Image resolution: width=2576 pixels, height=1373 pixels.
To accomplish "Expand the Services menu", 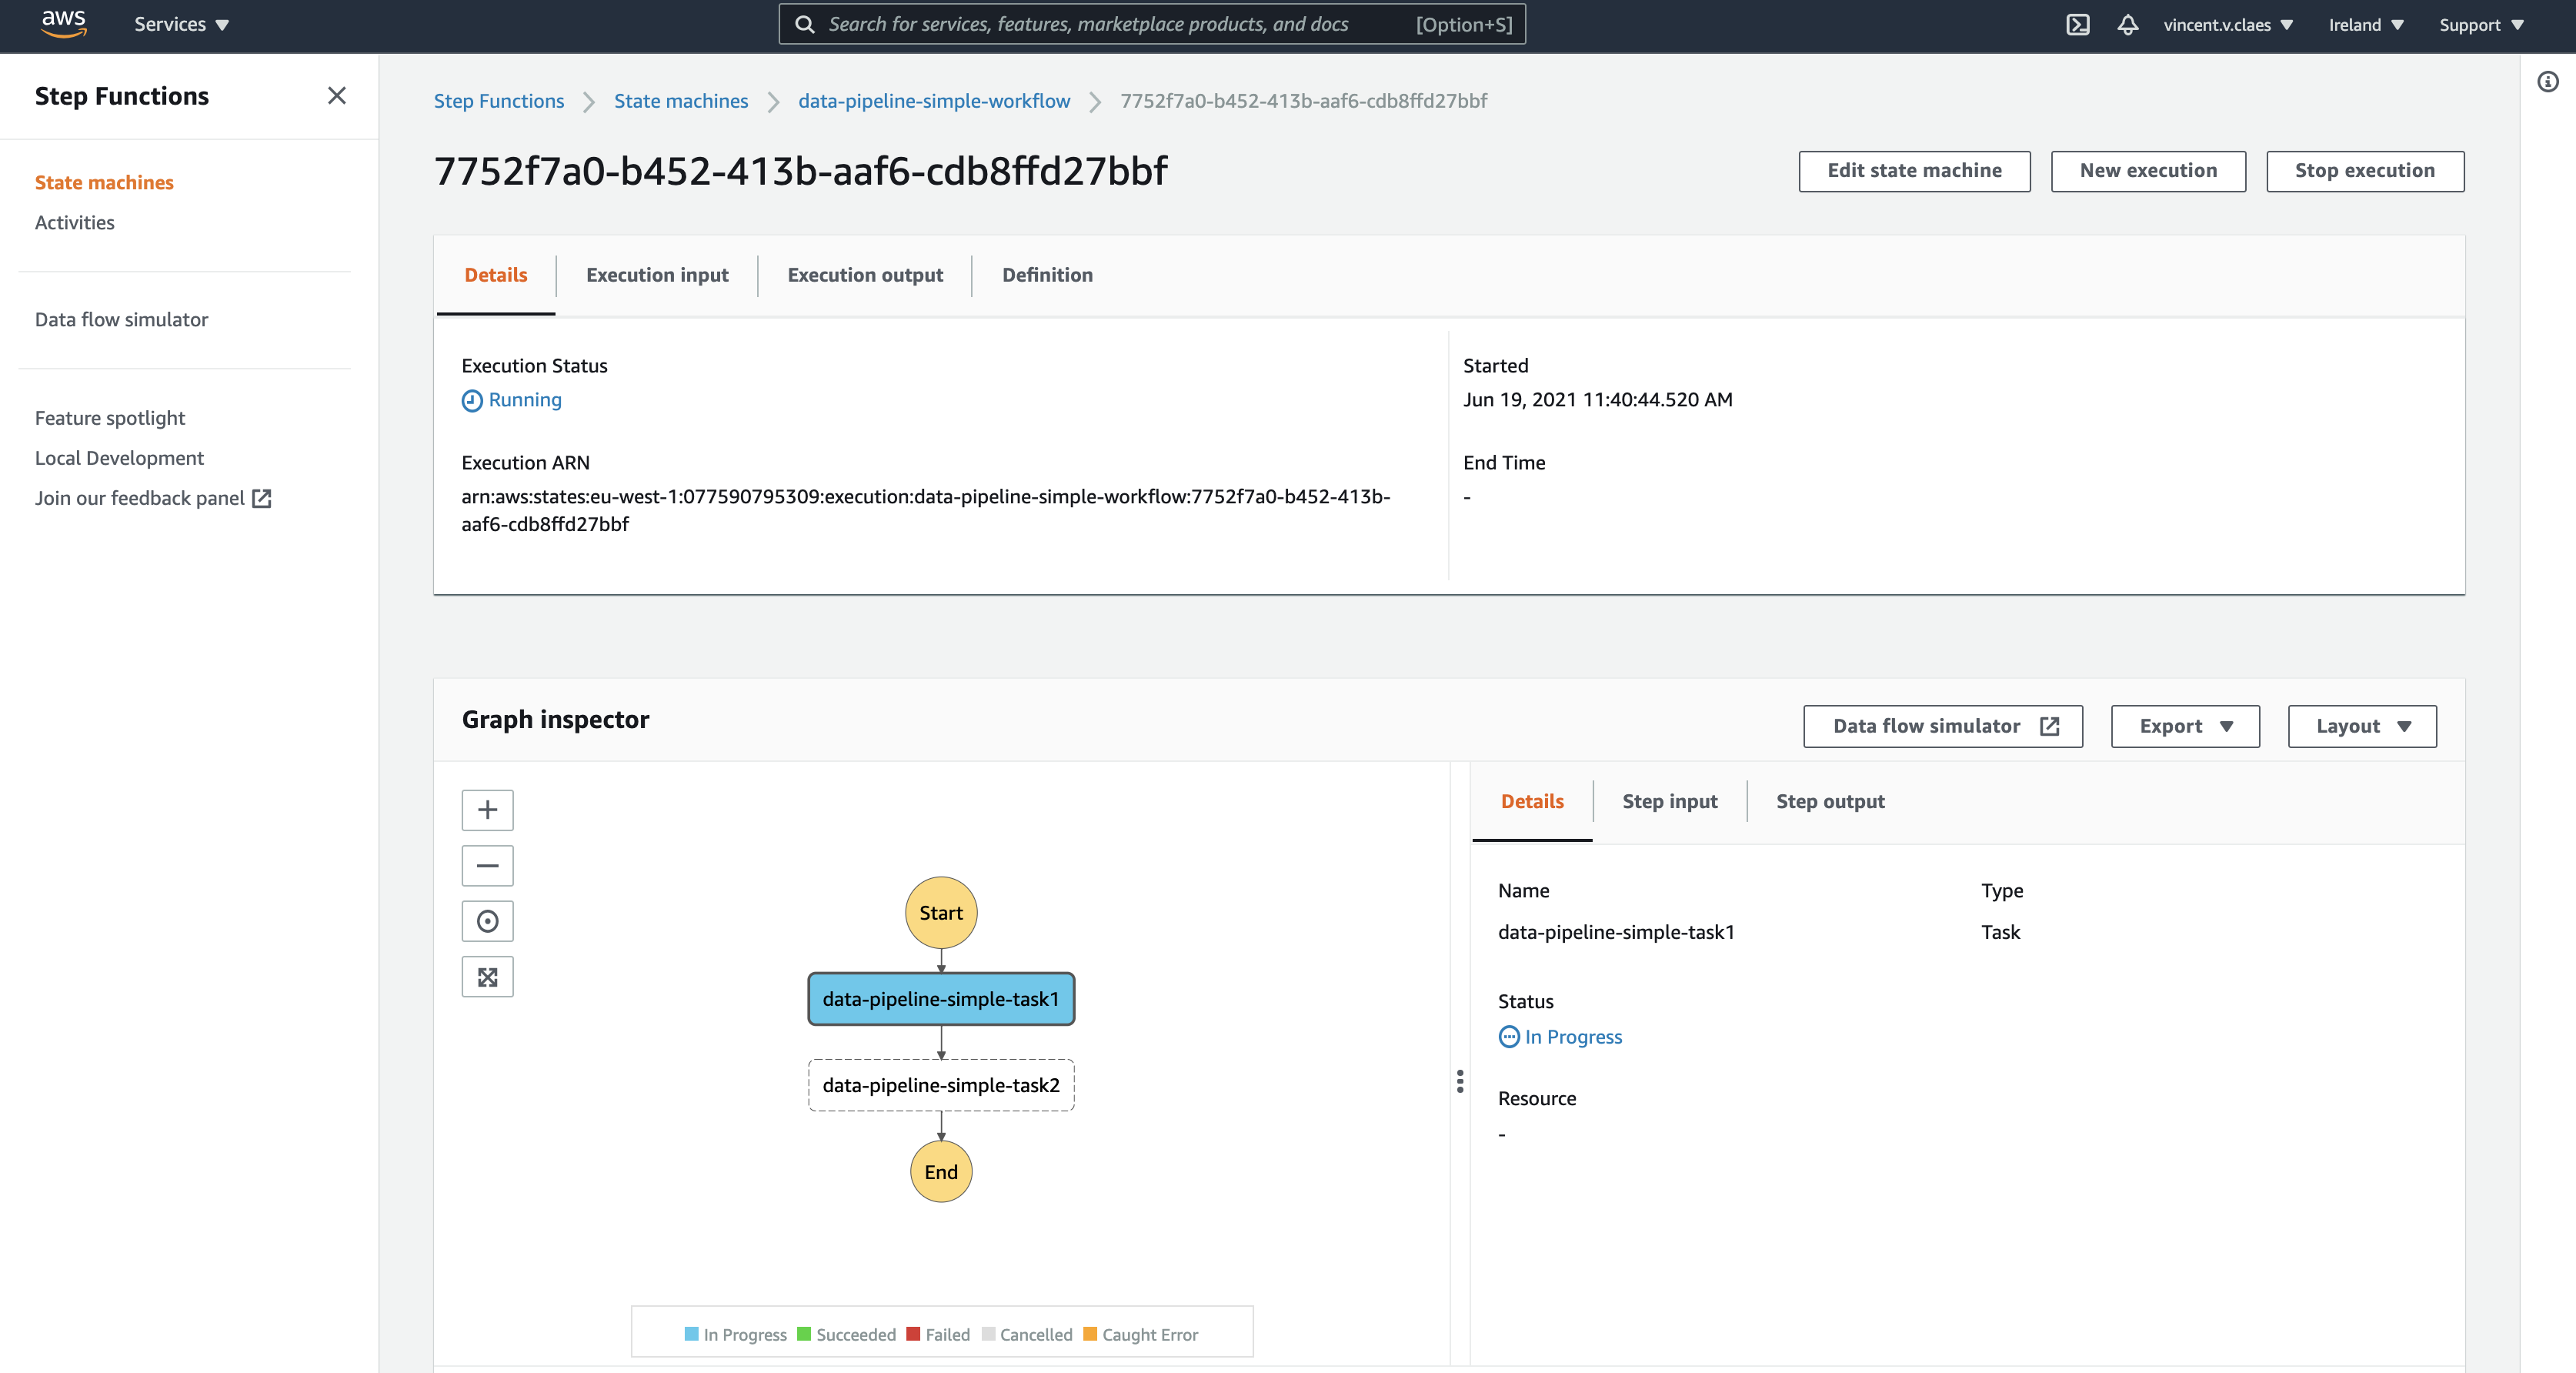I will pos(181,25).
